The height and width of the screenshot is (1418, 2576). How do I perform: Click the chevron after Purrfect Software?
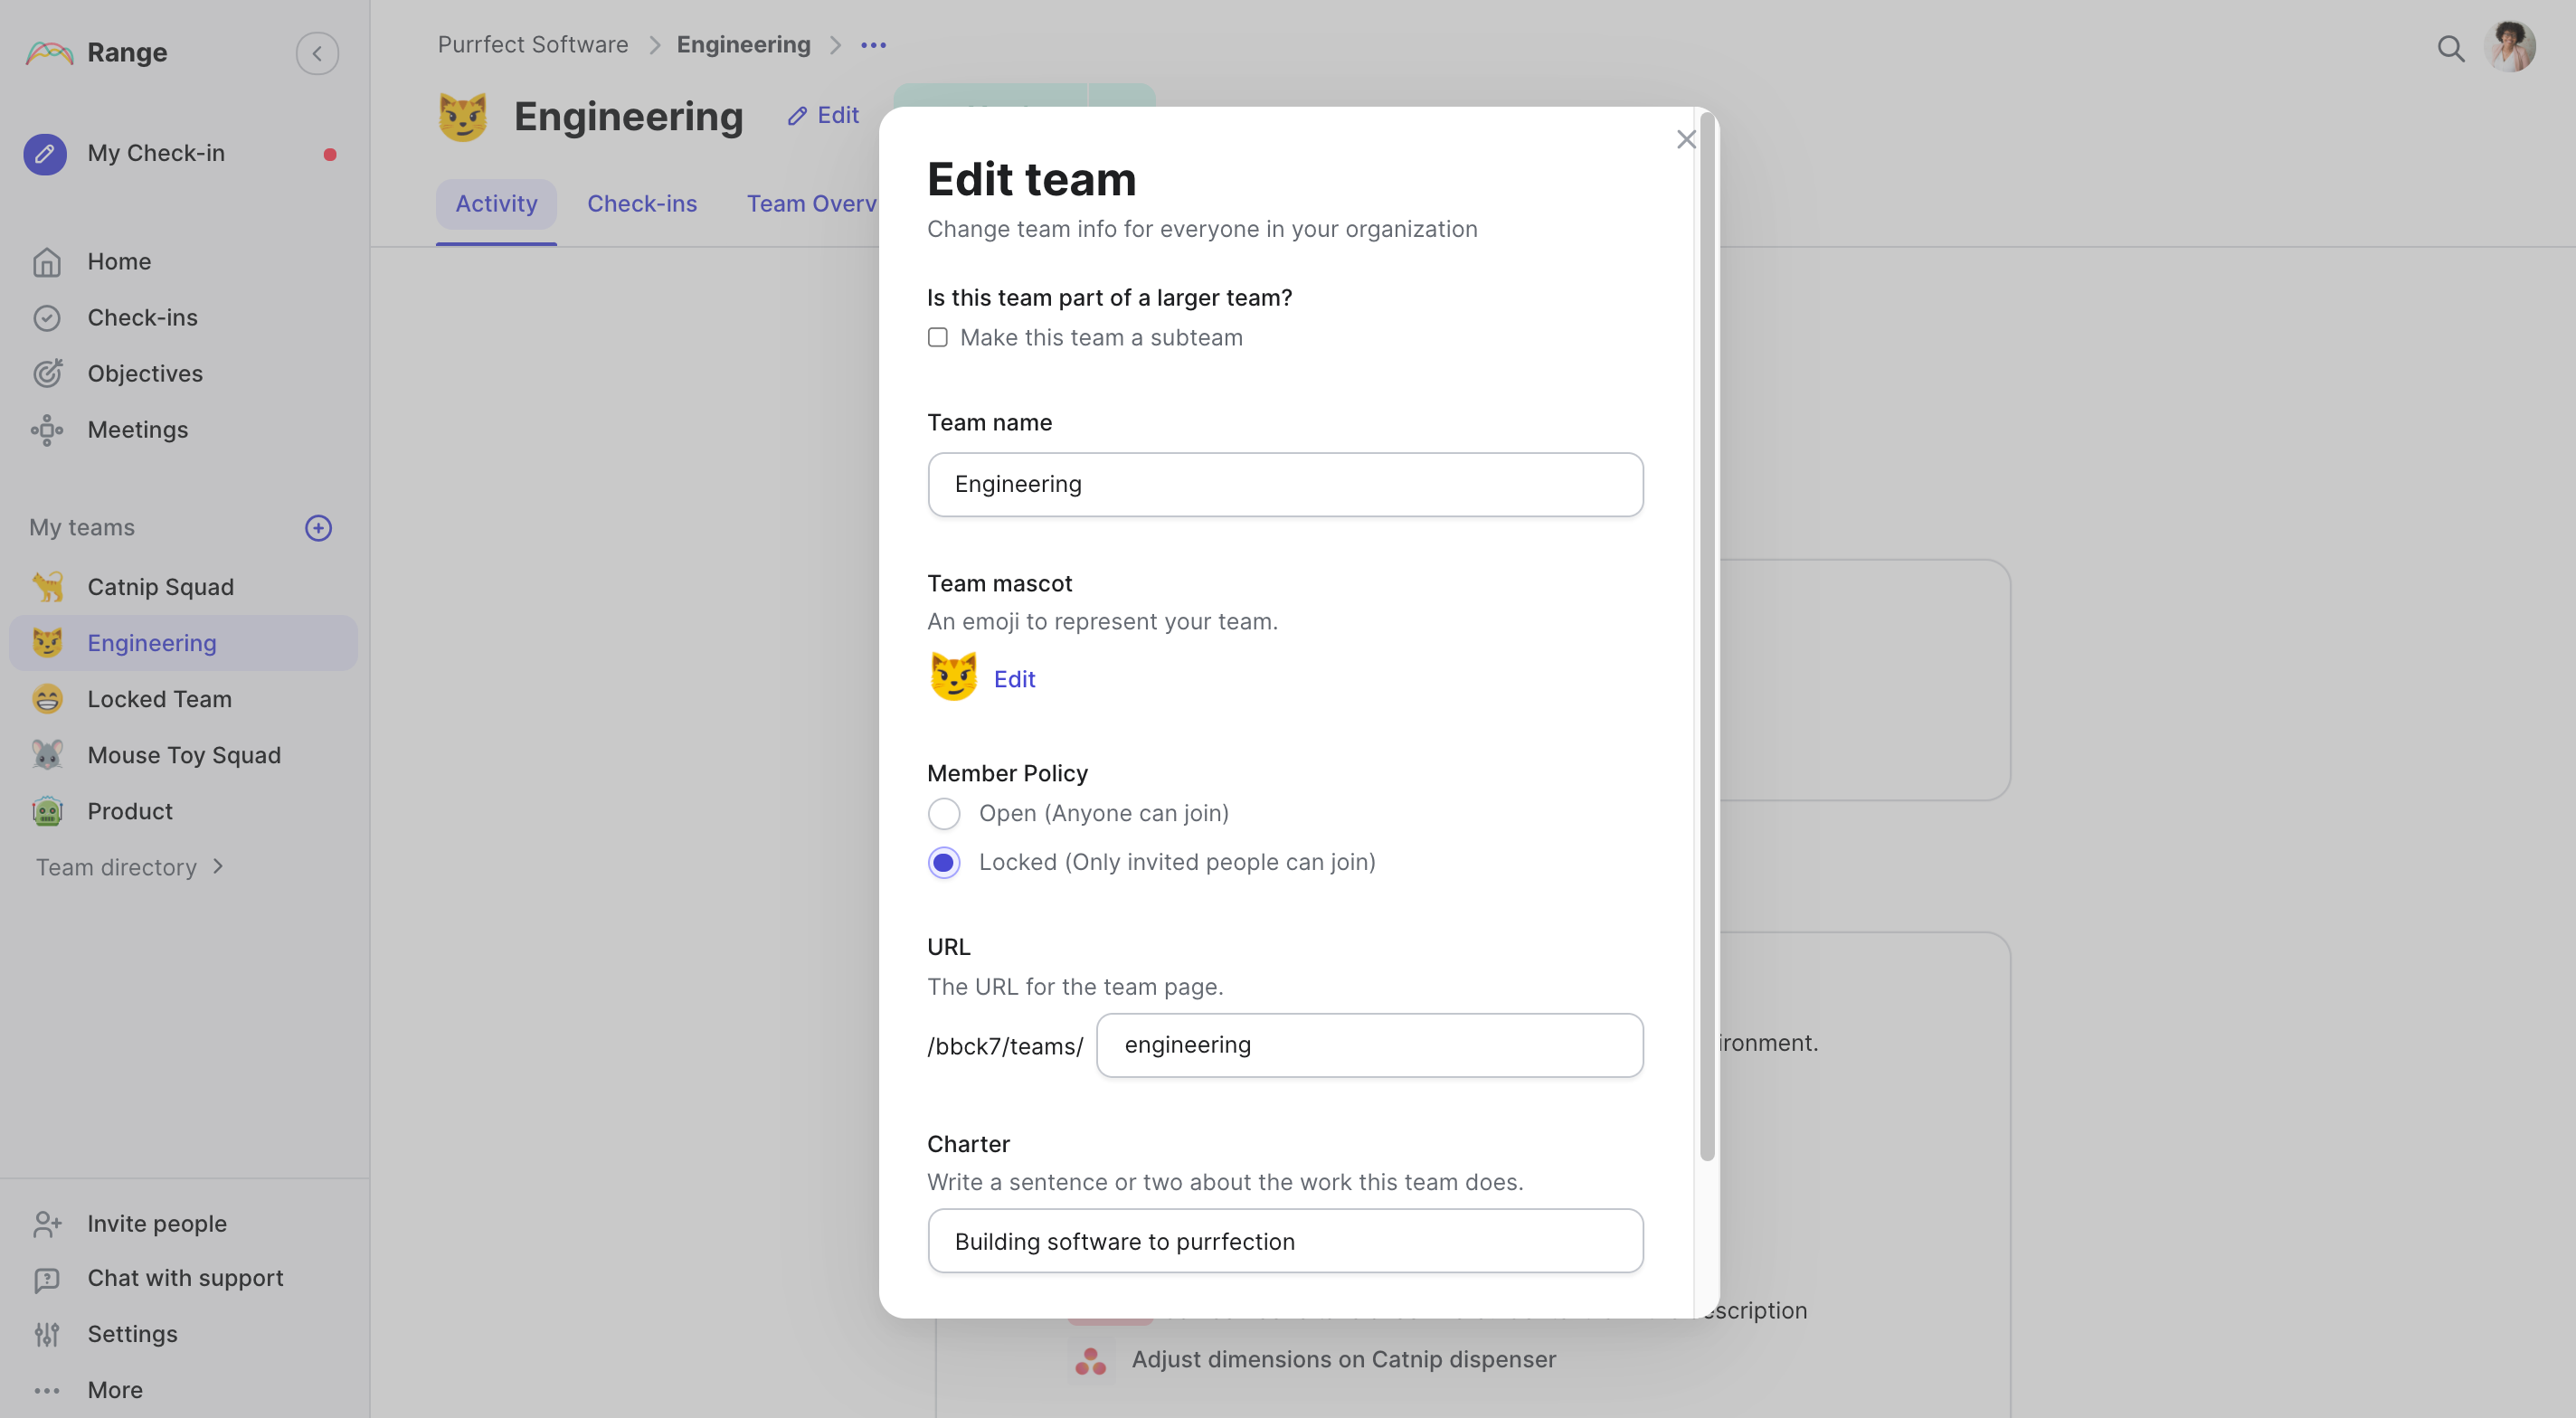click(654, 45)
